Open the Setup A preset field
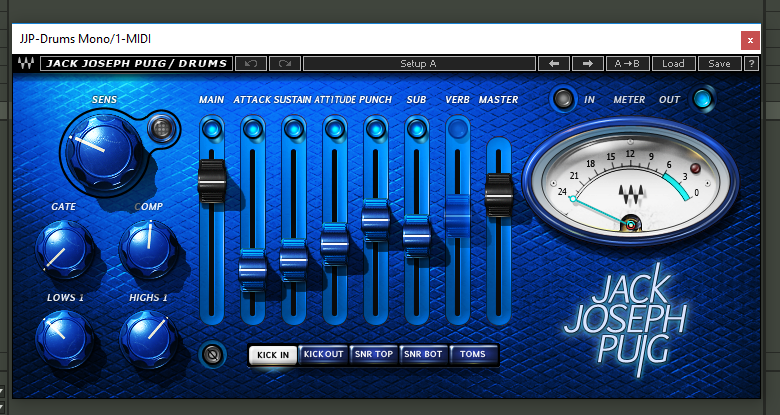This screenshot has height=415, width=780. pyautogui.click(x=419, y=64)
